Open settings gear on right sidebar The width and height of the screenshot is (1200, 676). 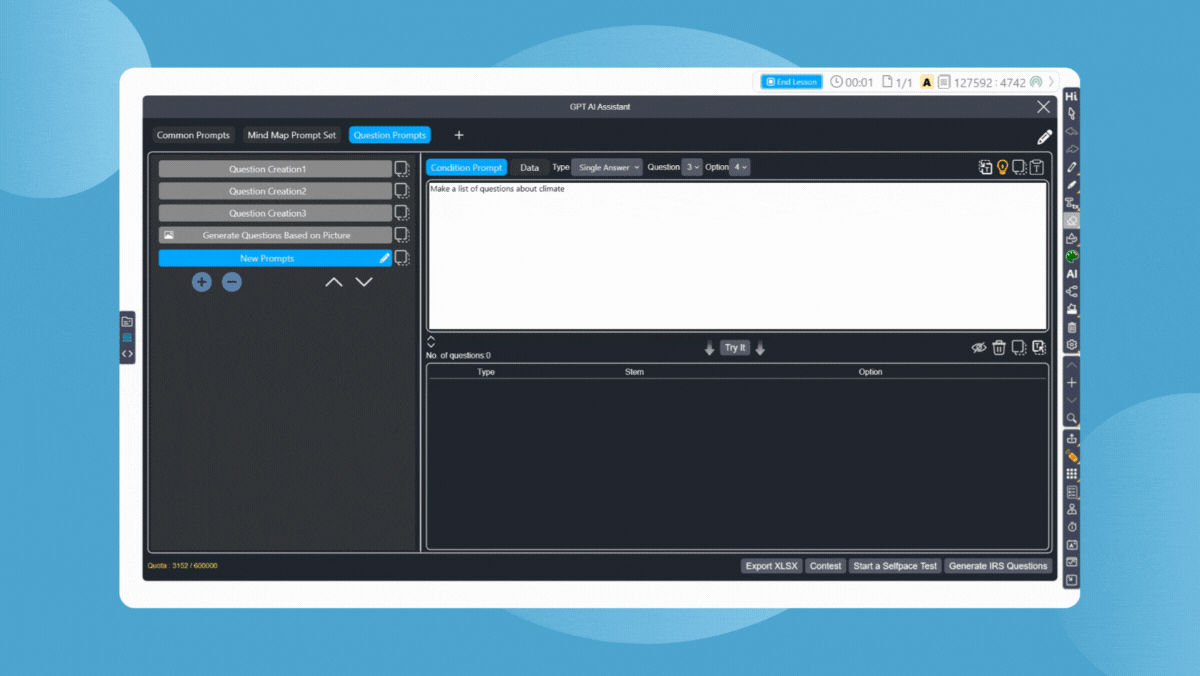click(x=1072, y=345)
